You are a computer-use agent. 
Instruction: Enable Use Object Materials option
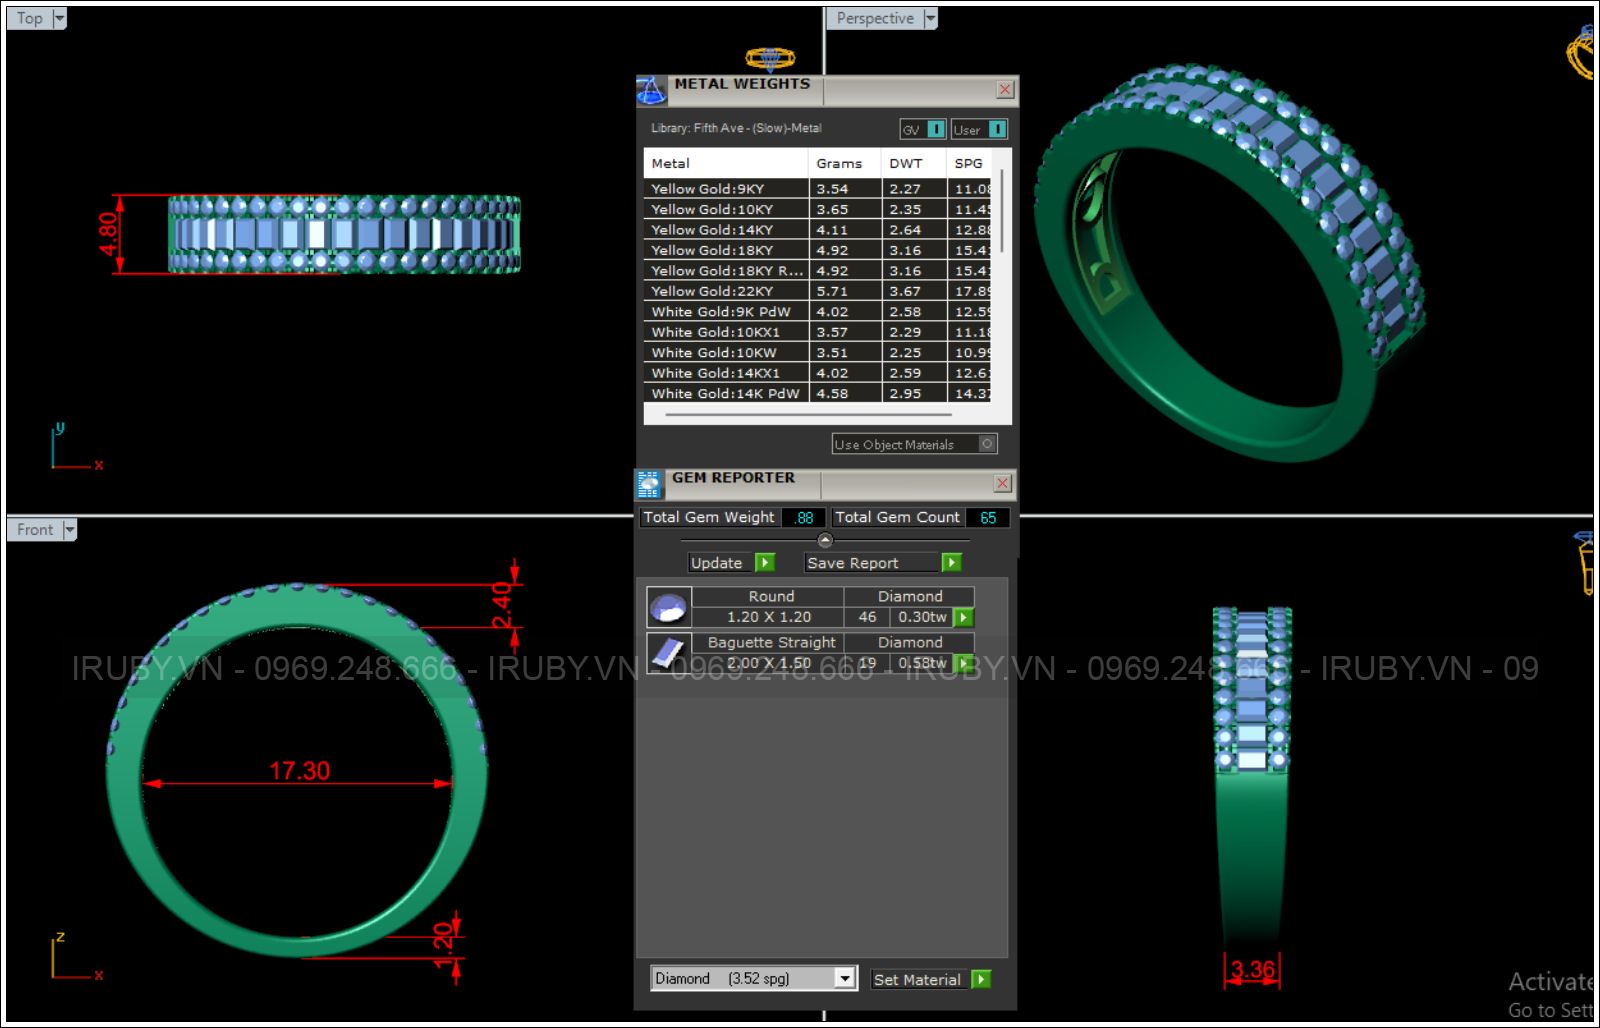tap(987, 444)
